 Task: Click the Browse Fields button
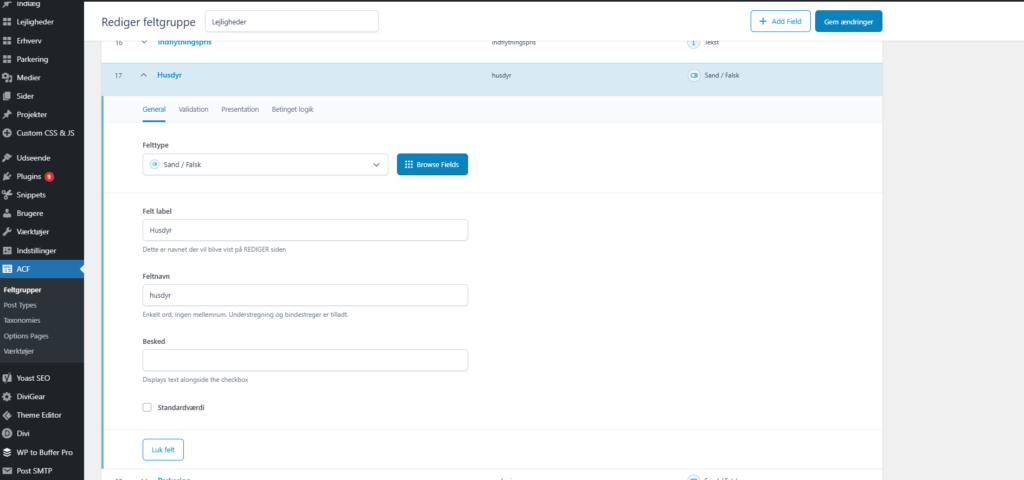point(432,165)
